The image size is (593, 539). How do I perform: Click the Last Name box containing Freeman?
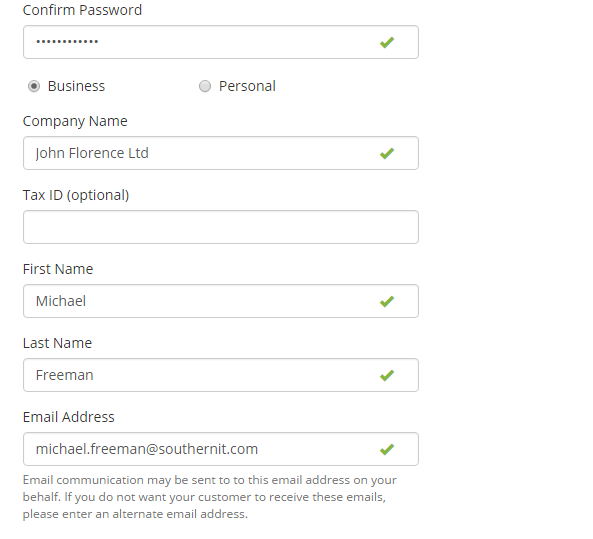[x=221, y=375]
